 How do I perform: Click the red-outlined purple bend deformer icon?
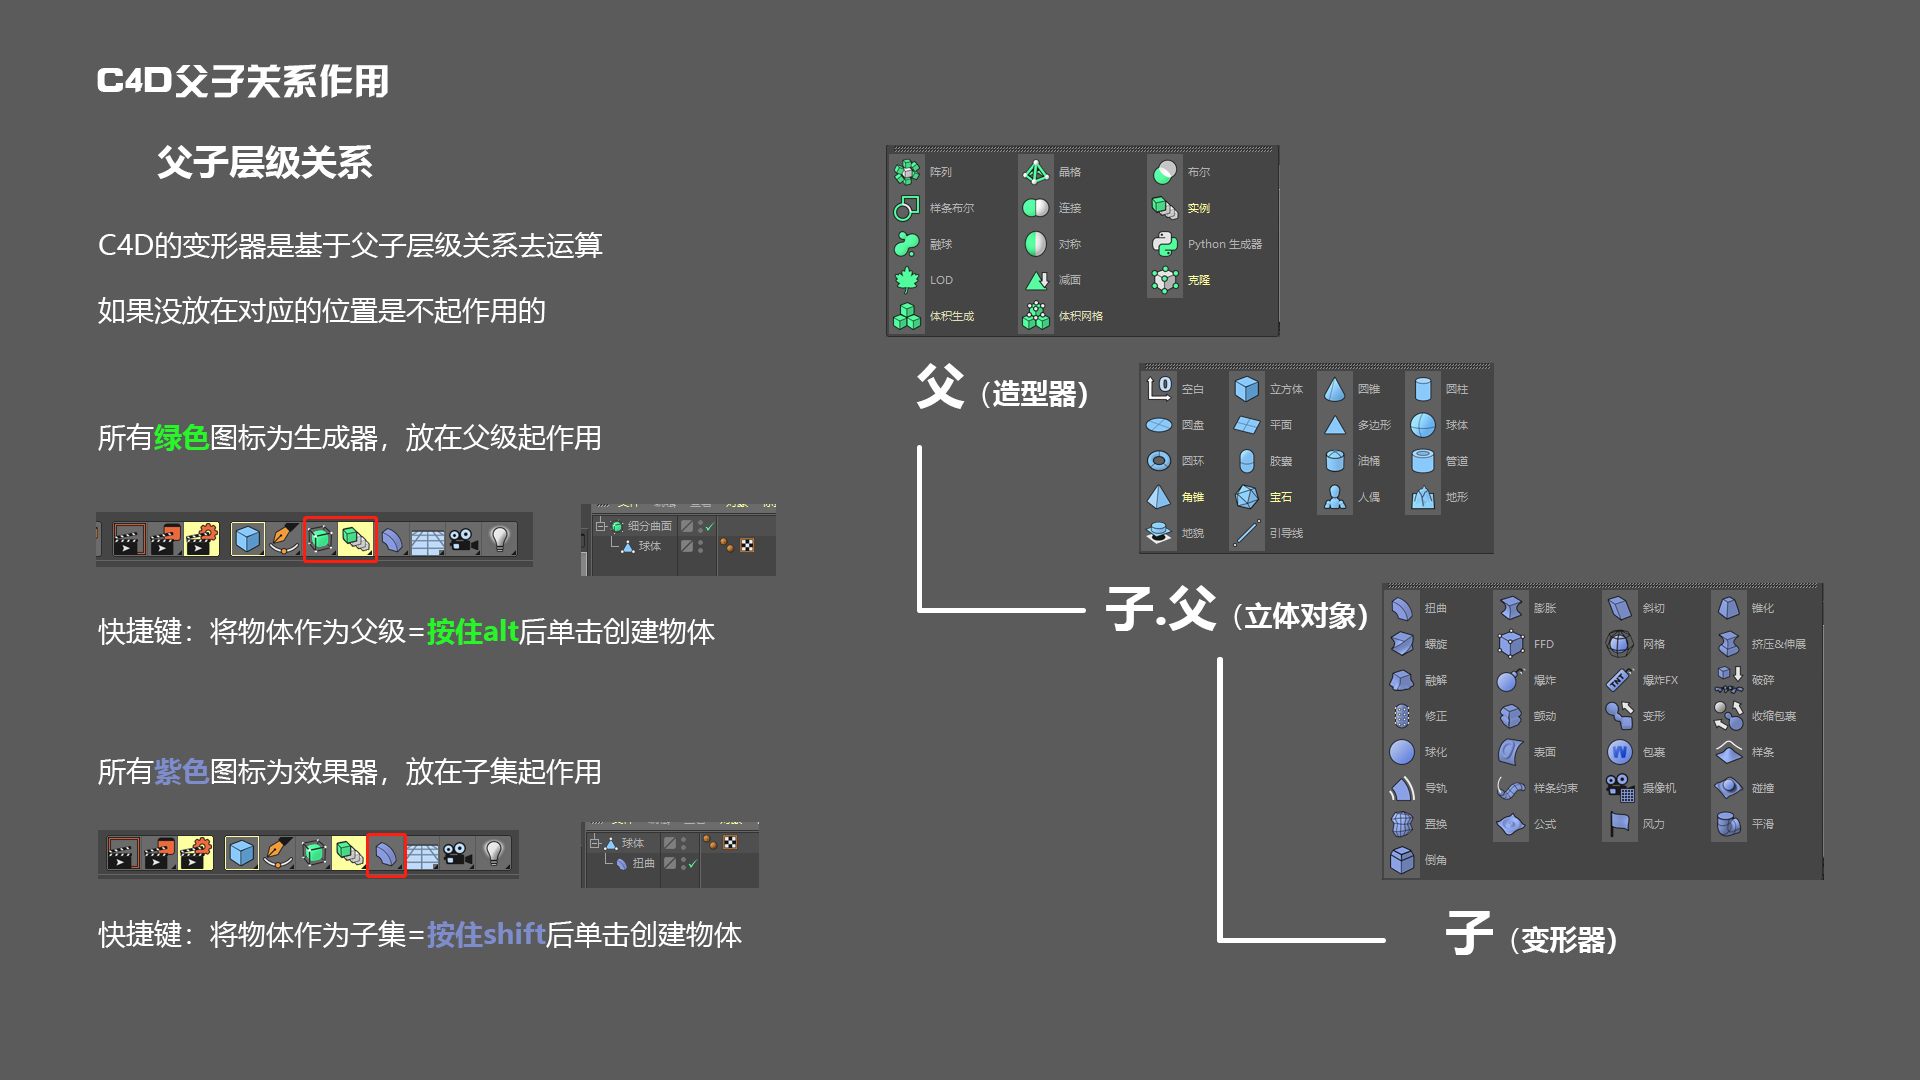click(x=386, y=855)
